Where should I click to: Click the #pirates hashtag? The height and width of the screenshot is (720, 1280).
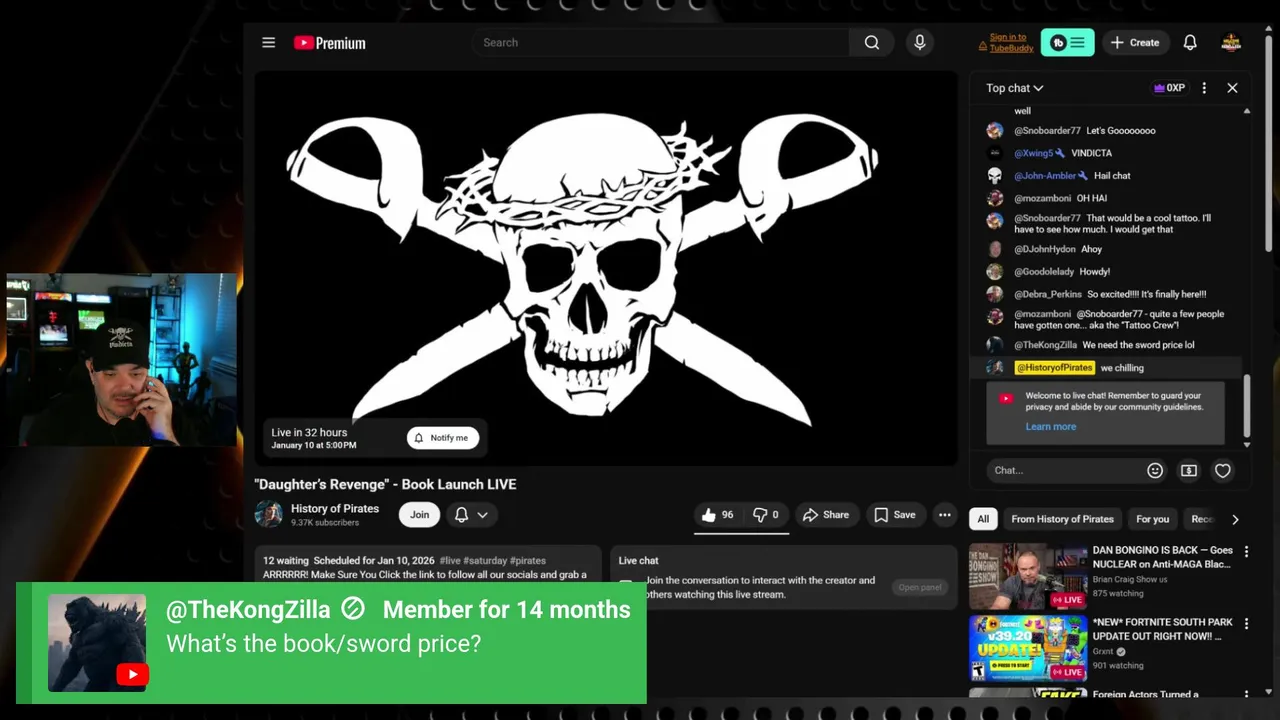pos(528,561)
